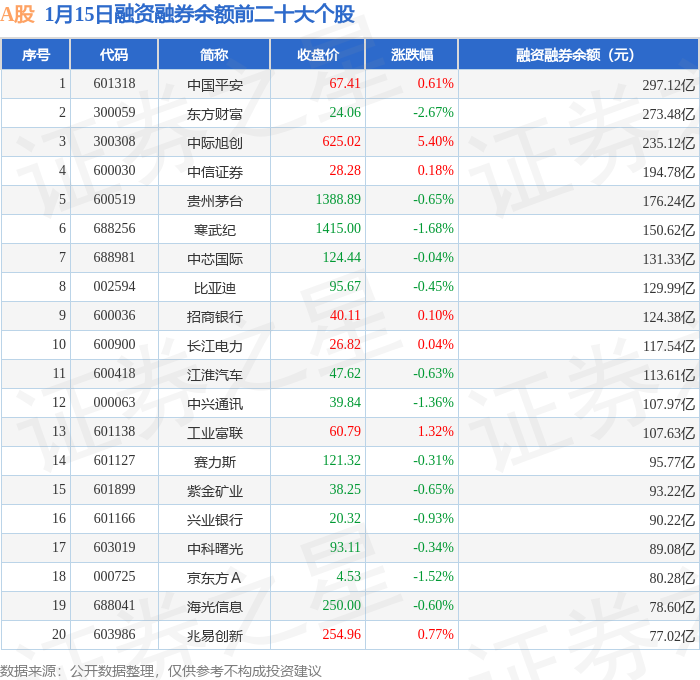Click closing price 67.41
The image size is (700, 680).
(x=345, y=83)
